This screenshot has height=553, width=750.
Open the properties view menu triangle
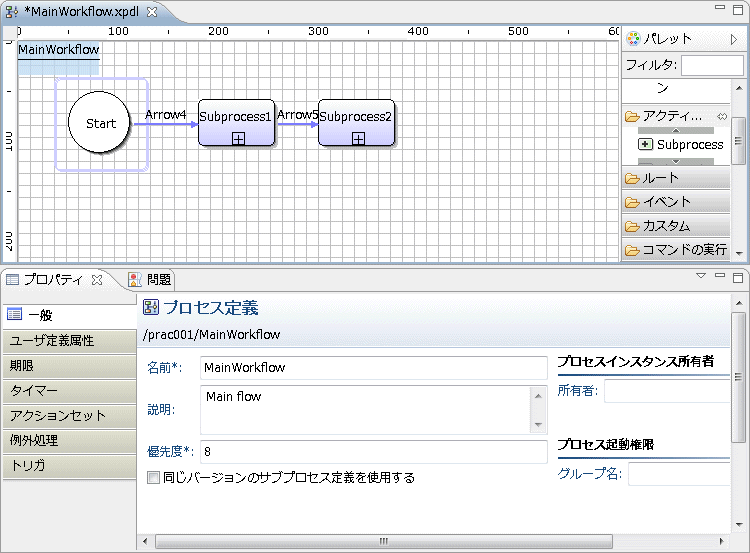tap(701, 277)
